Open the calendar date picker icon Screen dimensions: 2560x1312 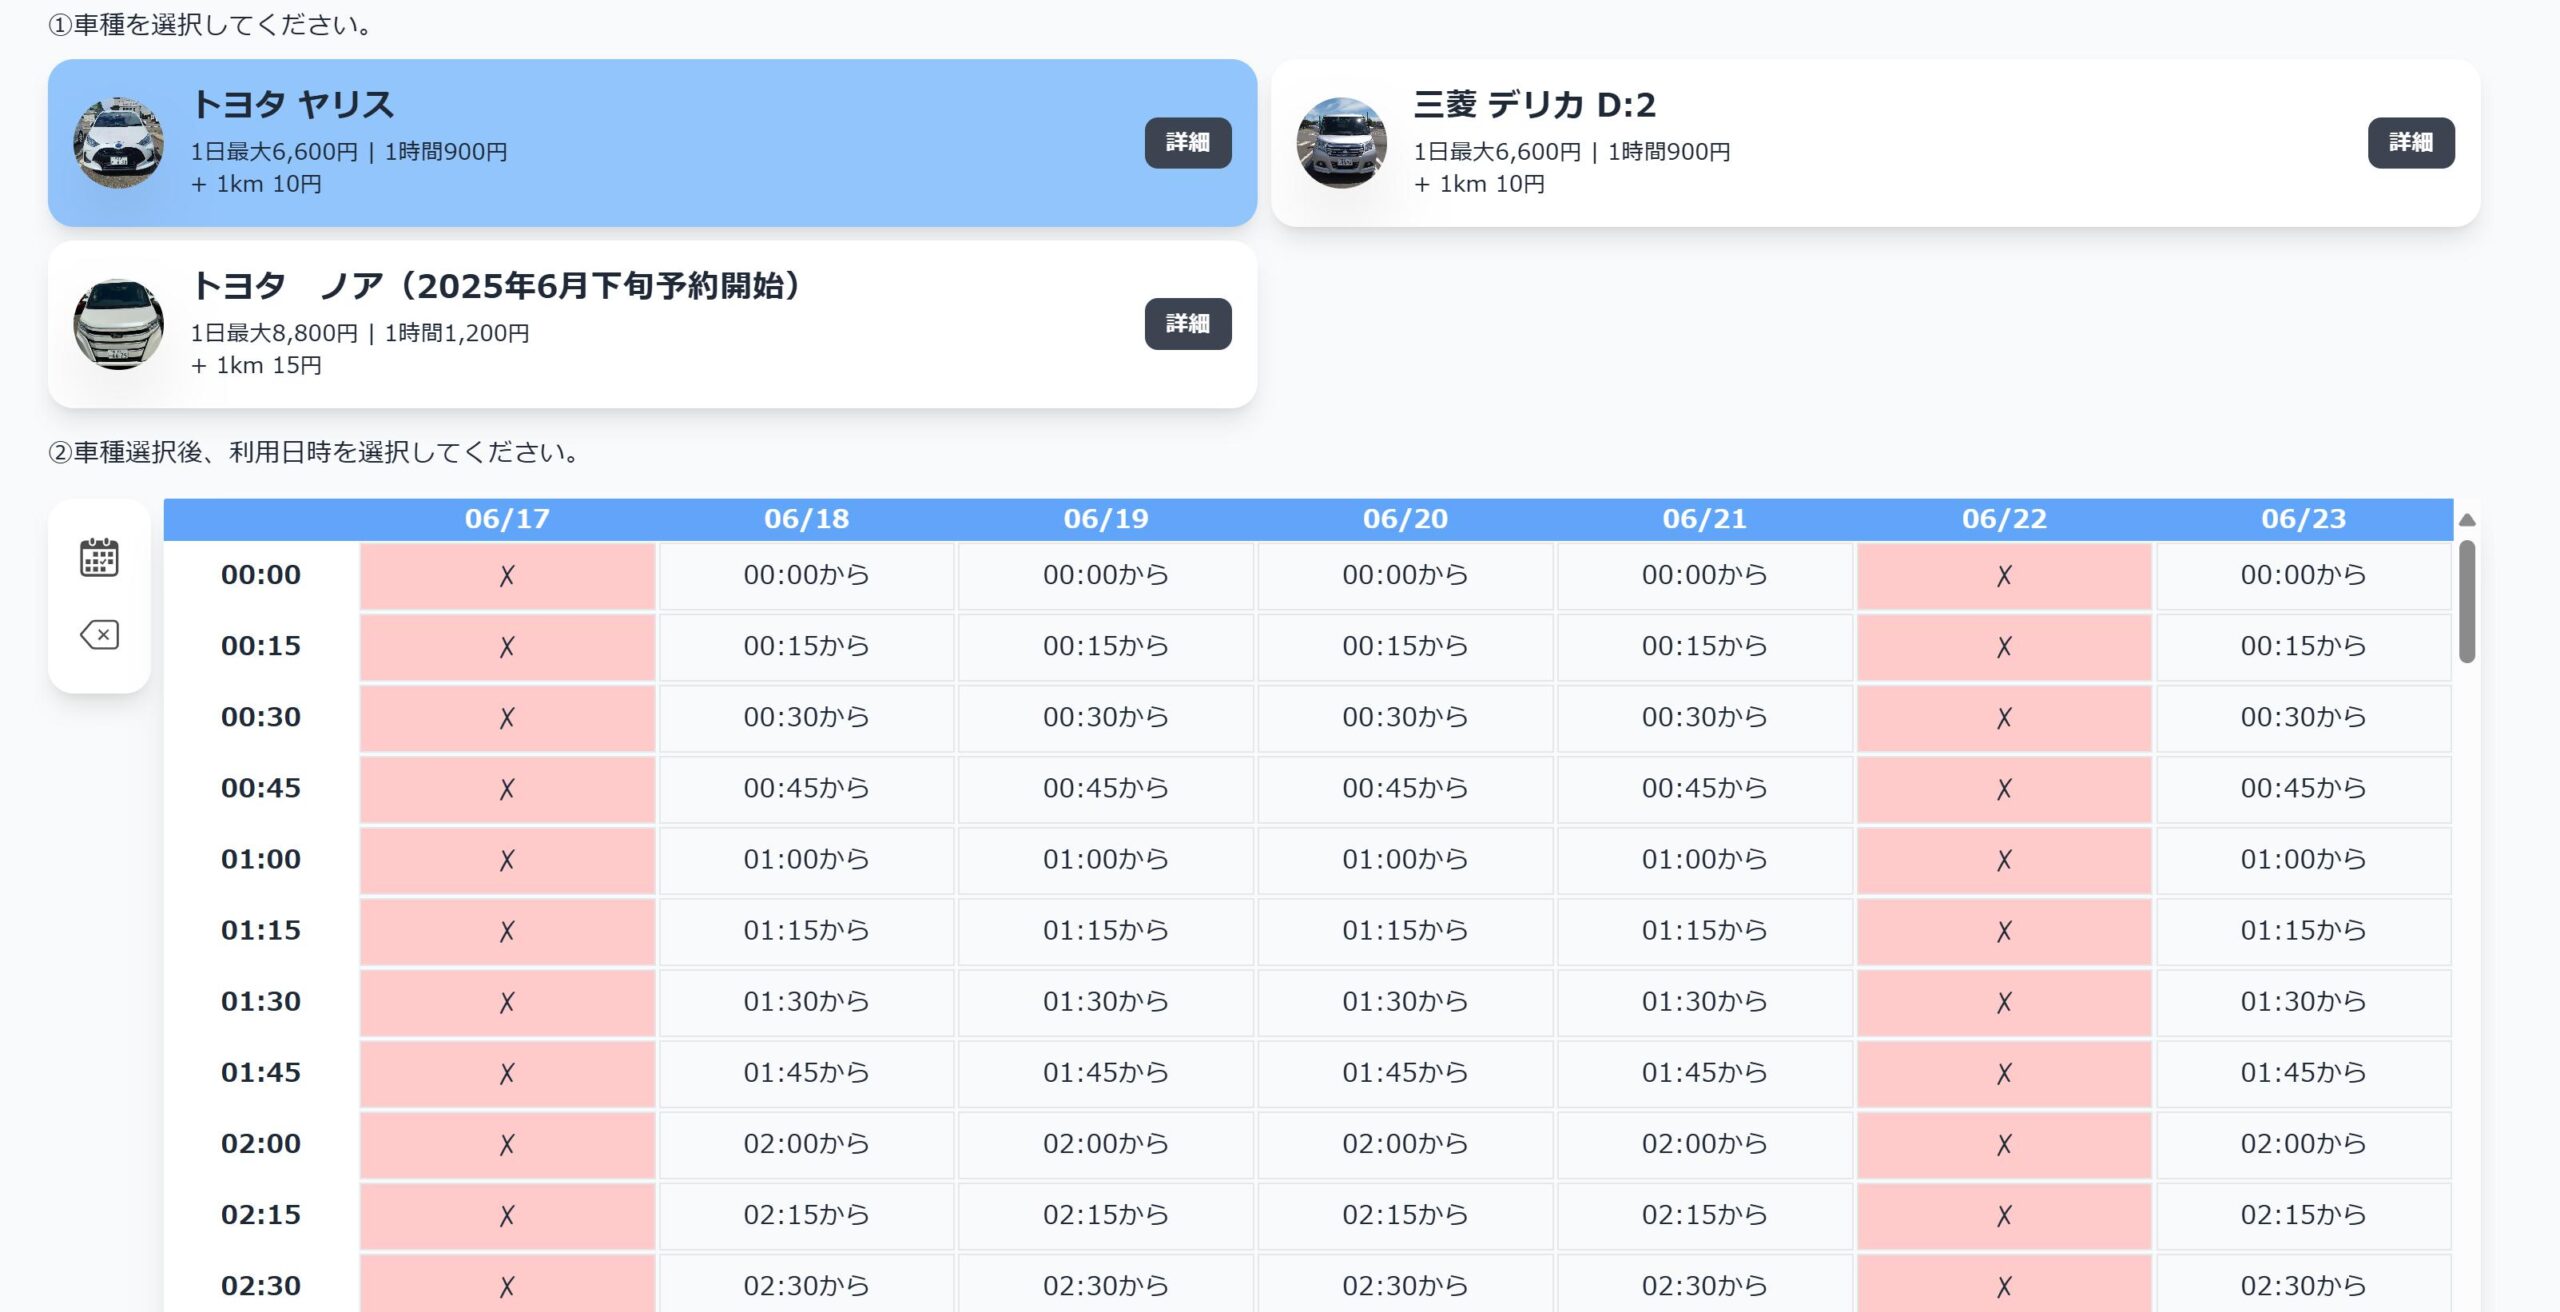point(99,557)
